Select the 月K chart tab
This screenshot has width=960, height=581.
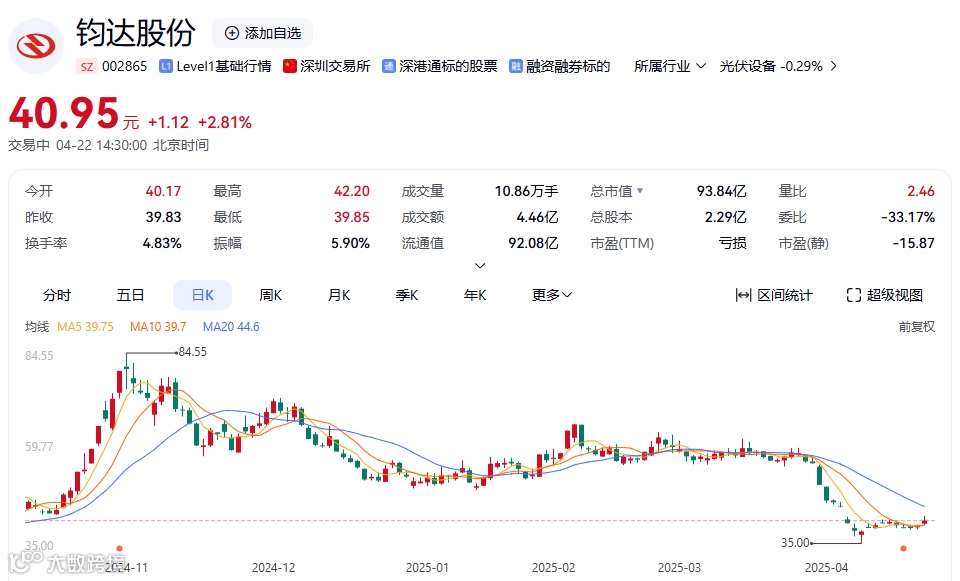(x=339, y=295)
